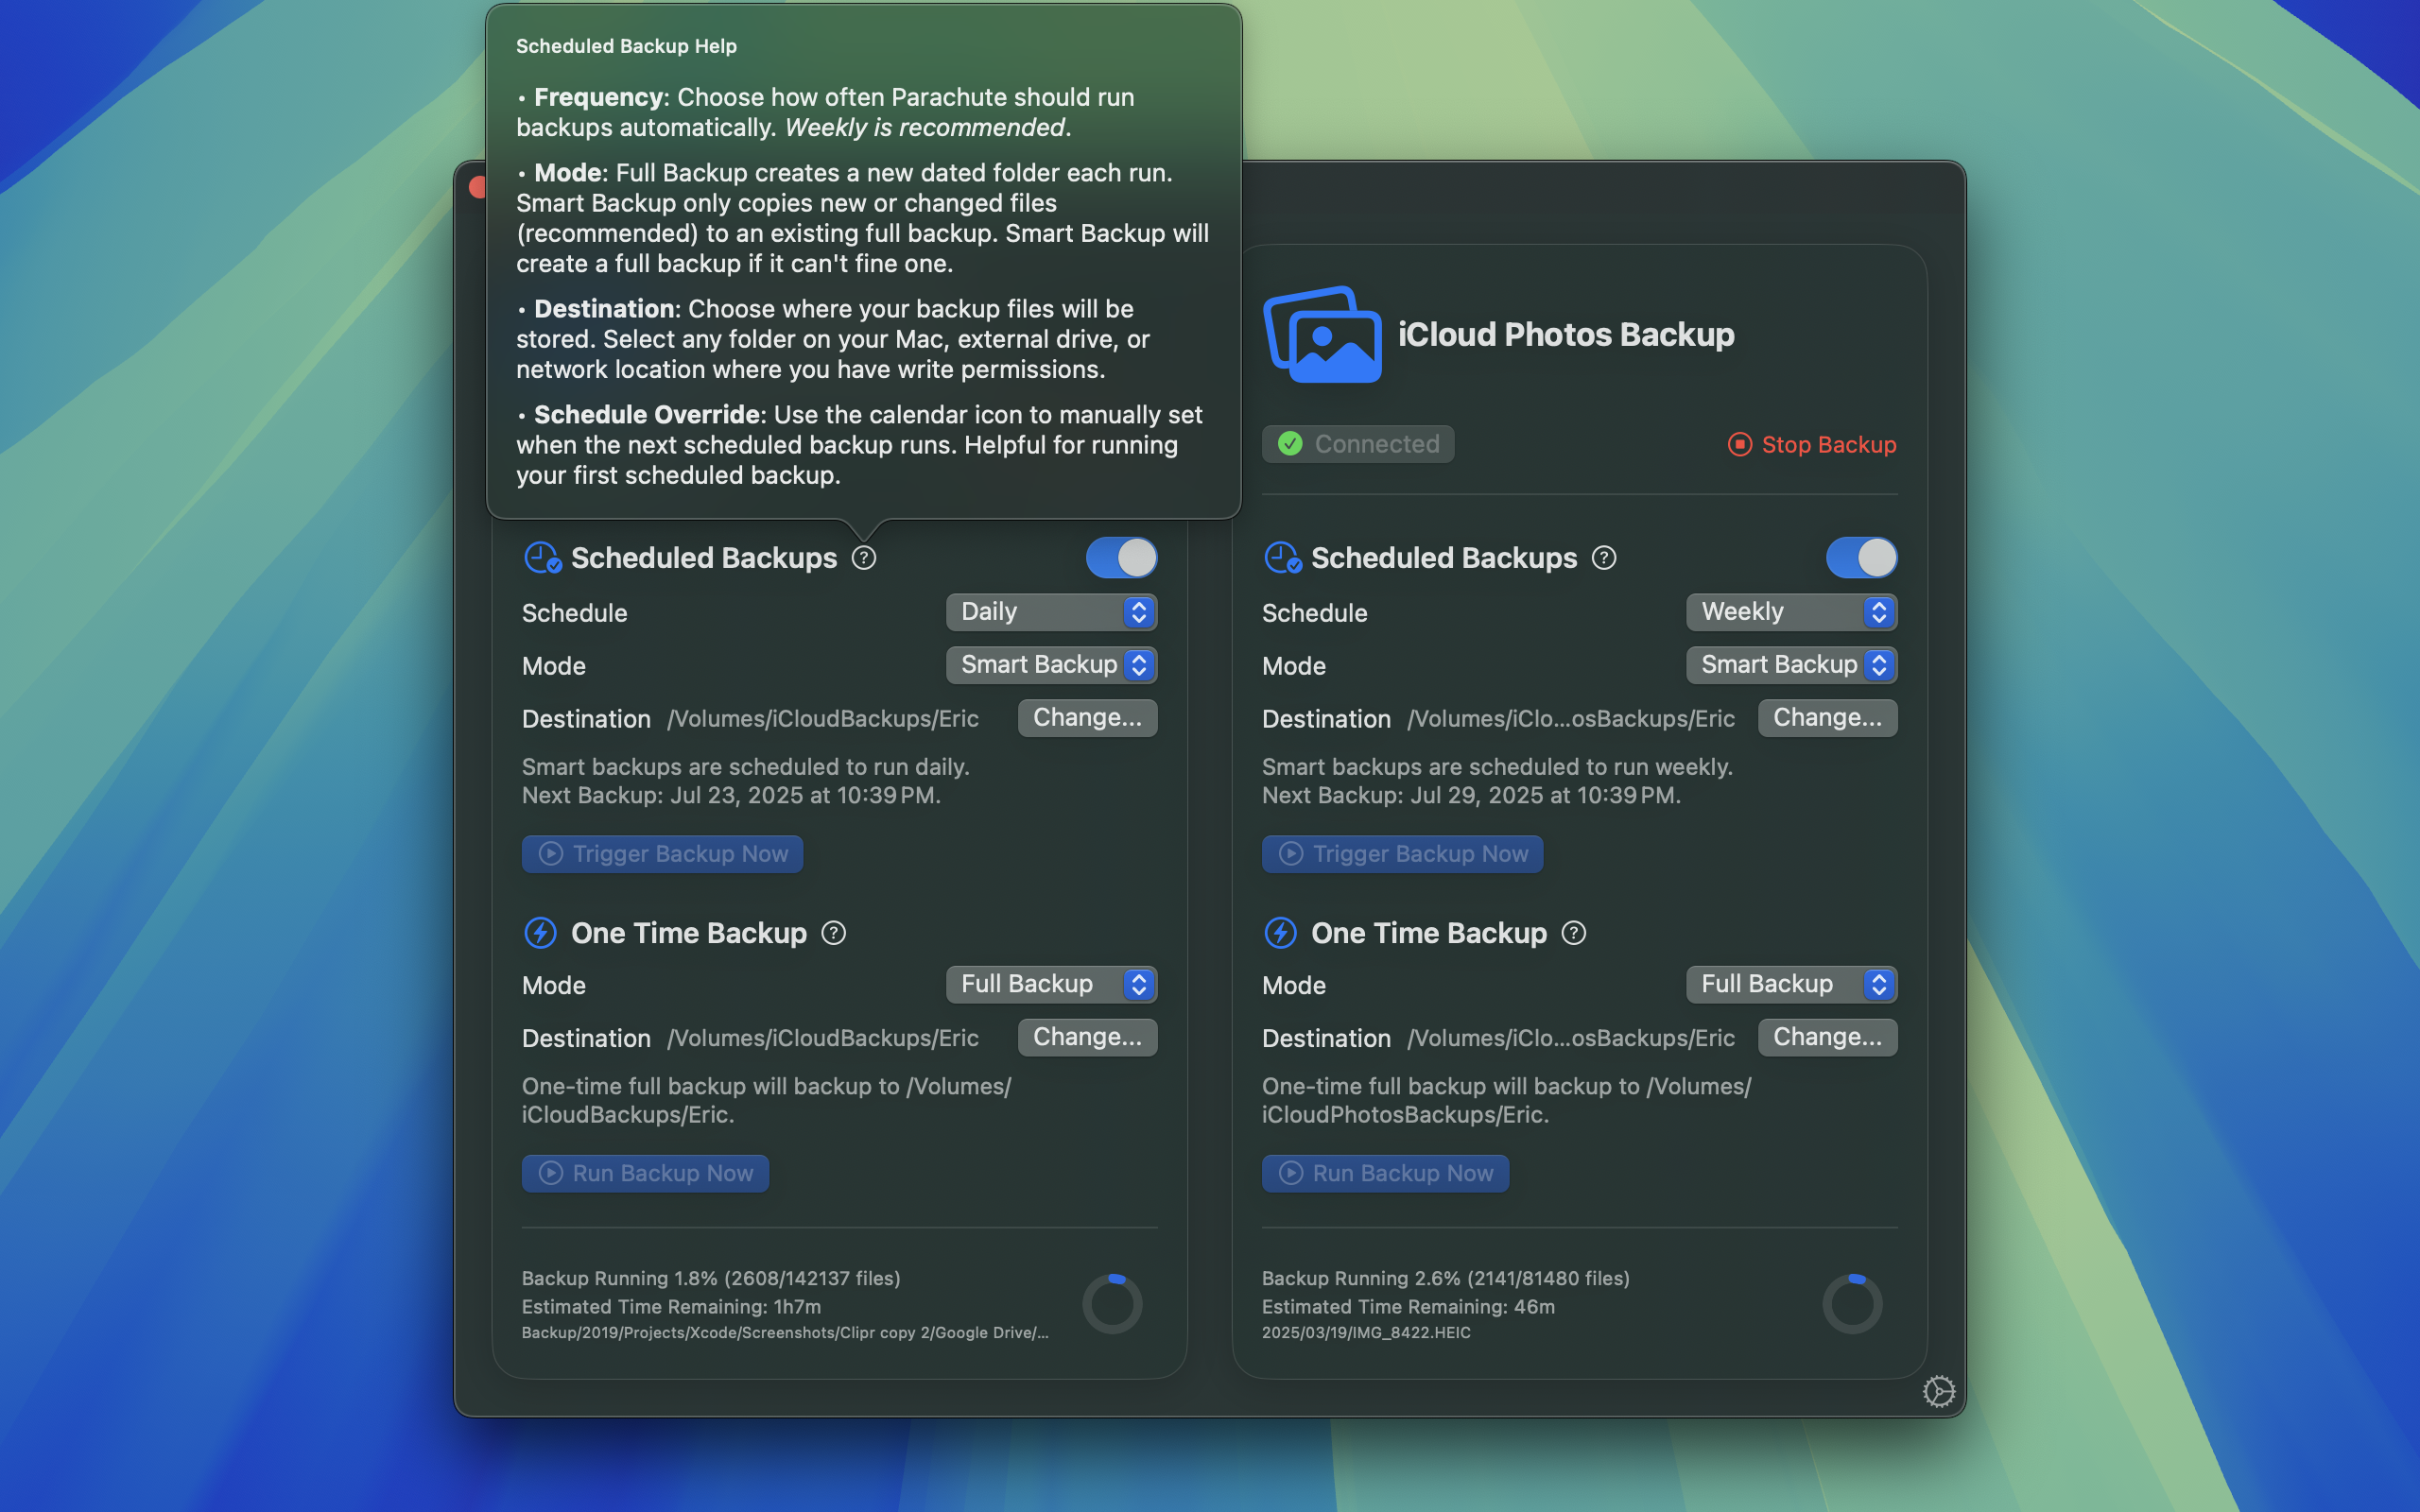The width and height of the screenshot is (2420, 1512).
Task: Click the Scheduled Backup Help popover title
Action: click(626, 46)
